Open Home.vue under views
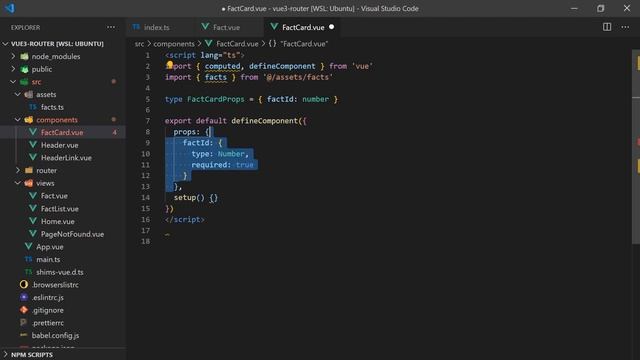The height and width of the screenshot is (360, 640). click(58, 221)
